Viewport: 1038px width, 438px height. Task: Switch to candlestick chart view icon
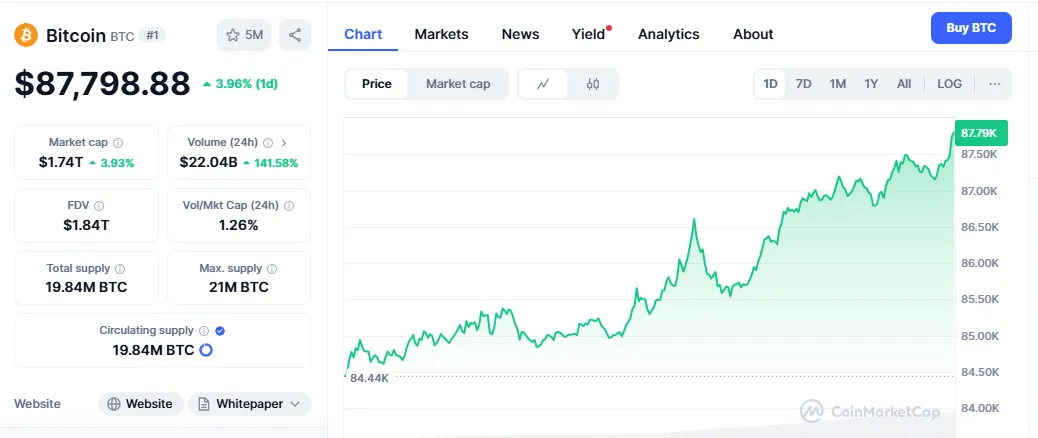point(593,84)
